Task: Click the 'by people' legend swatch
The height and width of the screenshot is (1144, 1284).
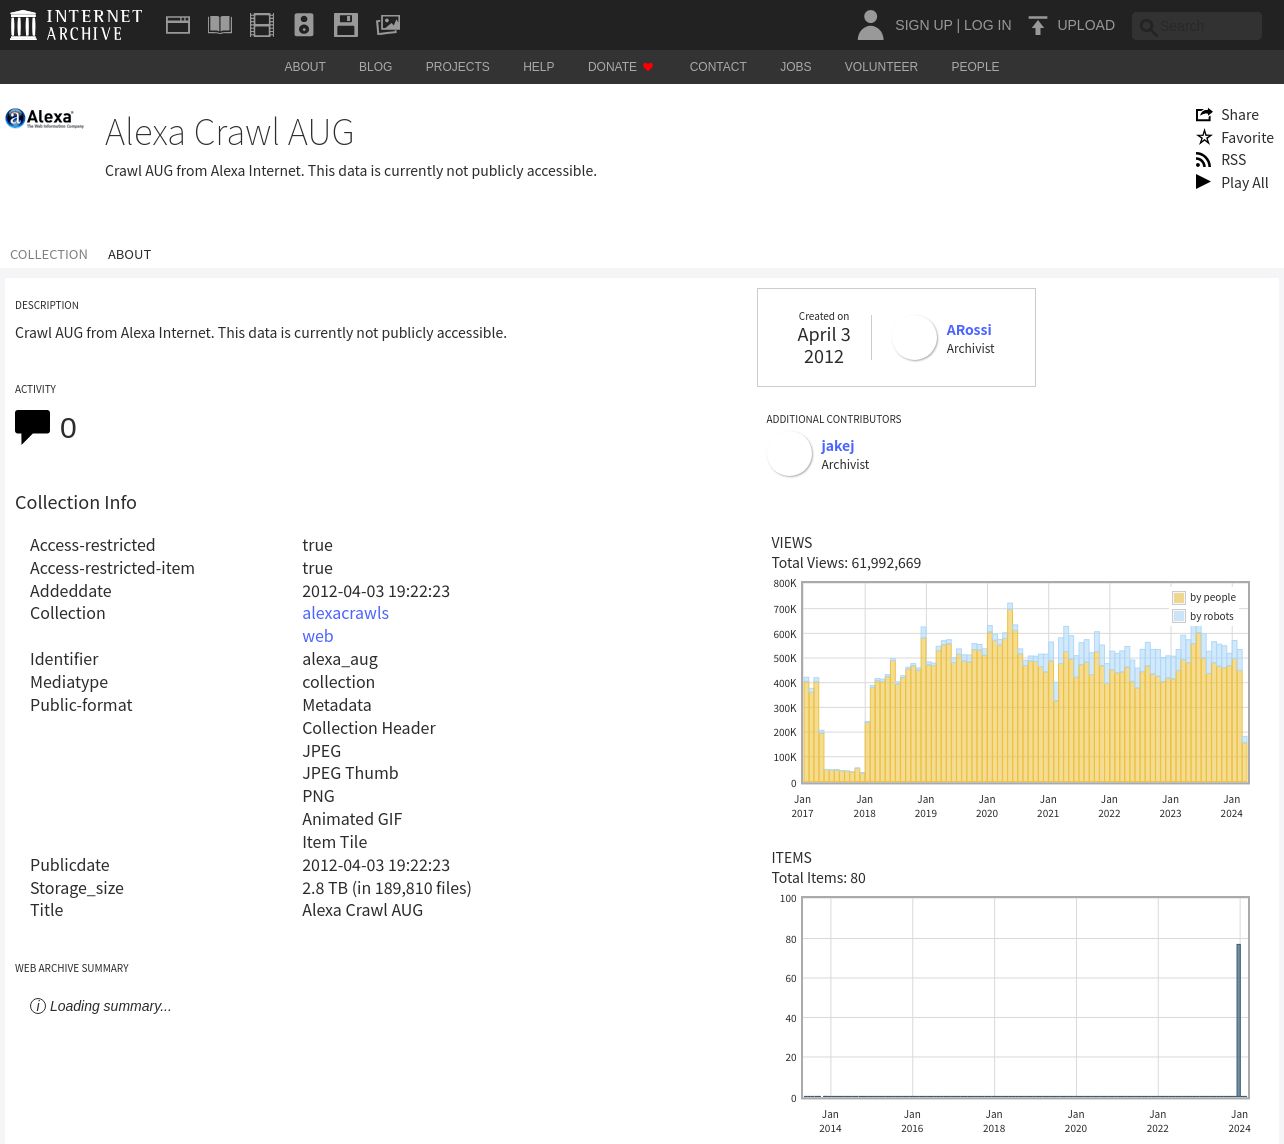Action: [1179, 598]
